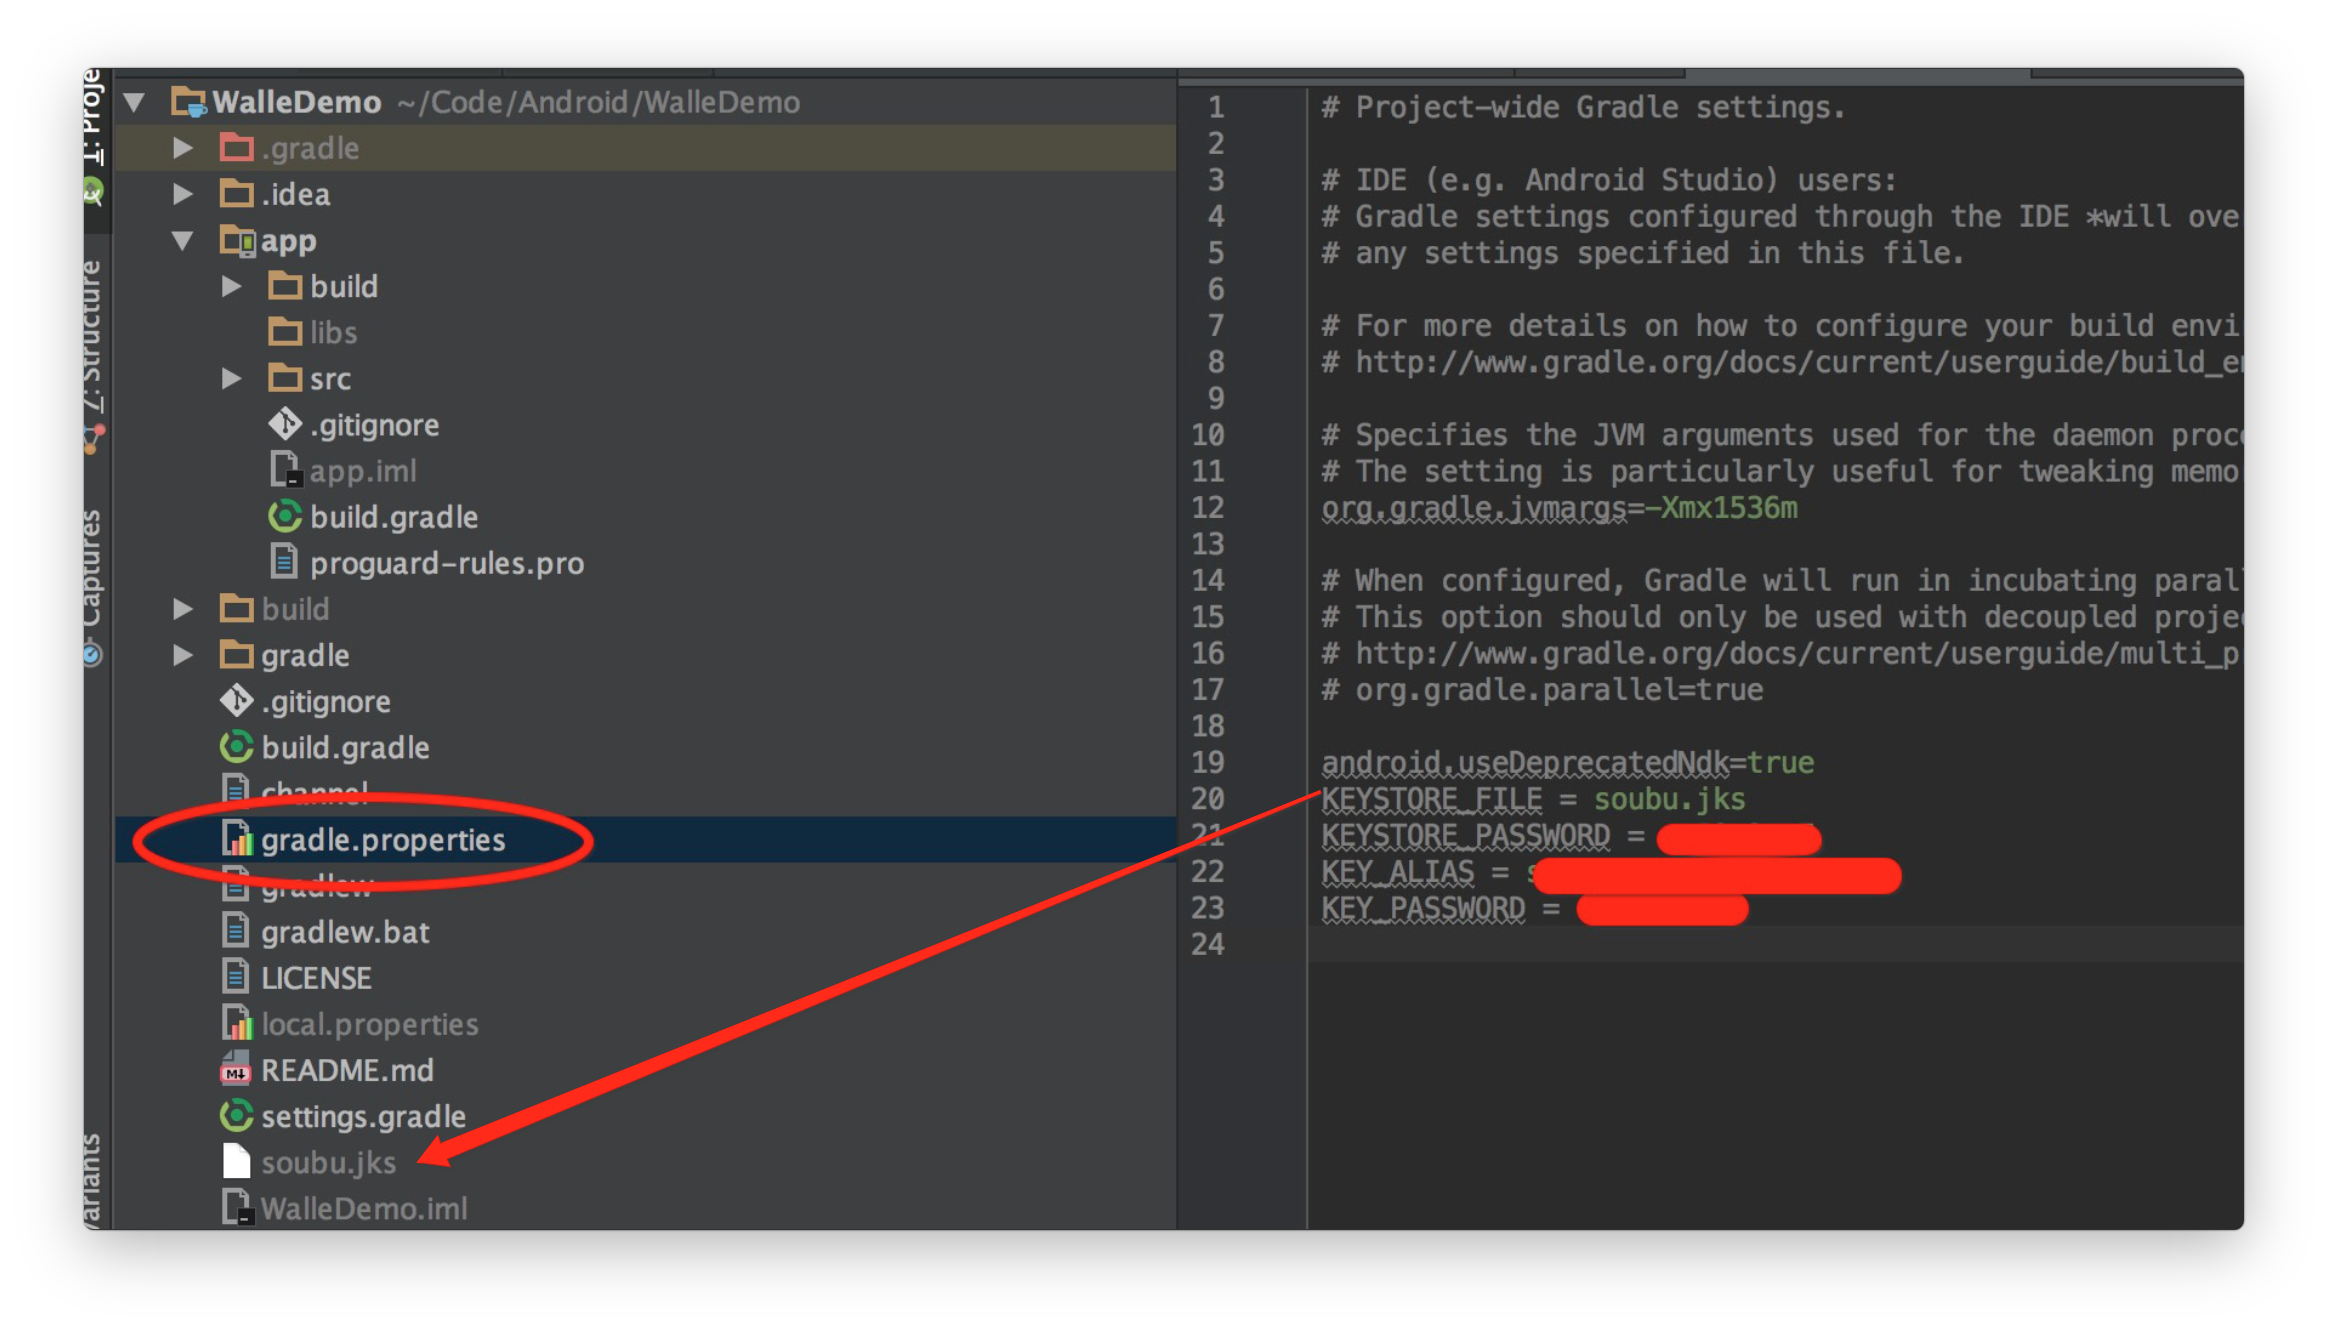Click the settings.gradle Gradle icon
Viewport: 2328px width, 1330px height.
[x=236, y=1116]
